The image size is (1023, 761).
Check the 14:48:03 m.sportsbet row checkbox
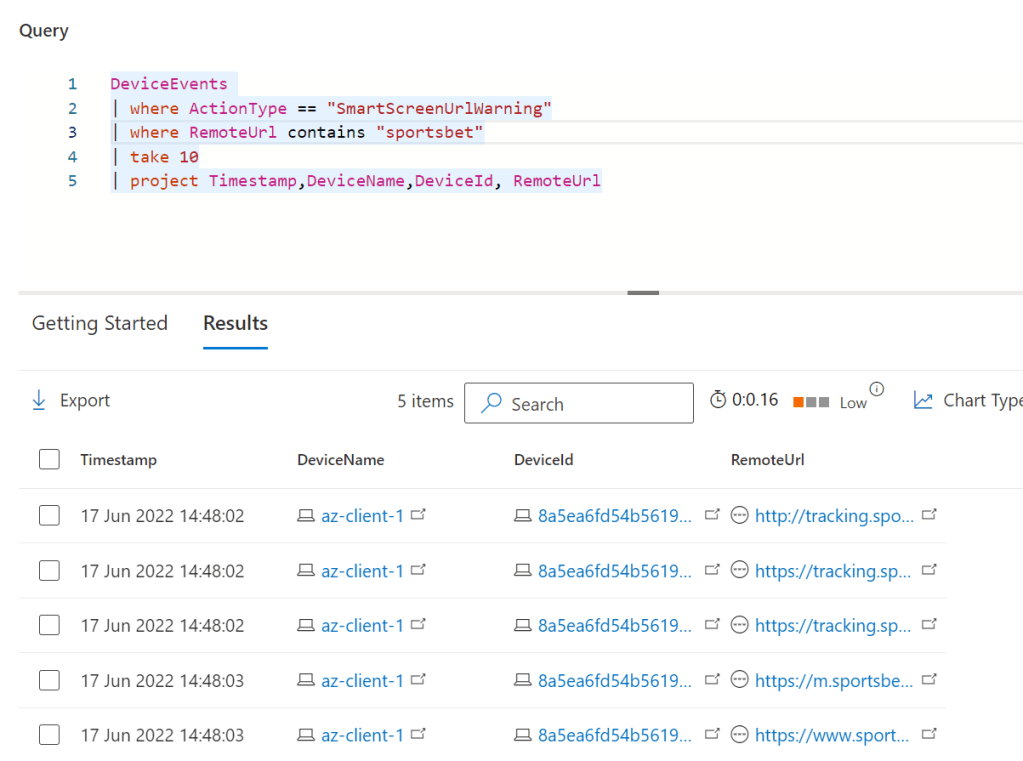pos(49,681)
